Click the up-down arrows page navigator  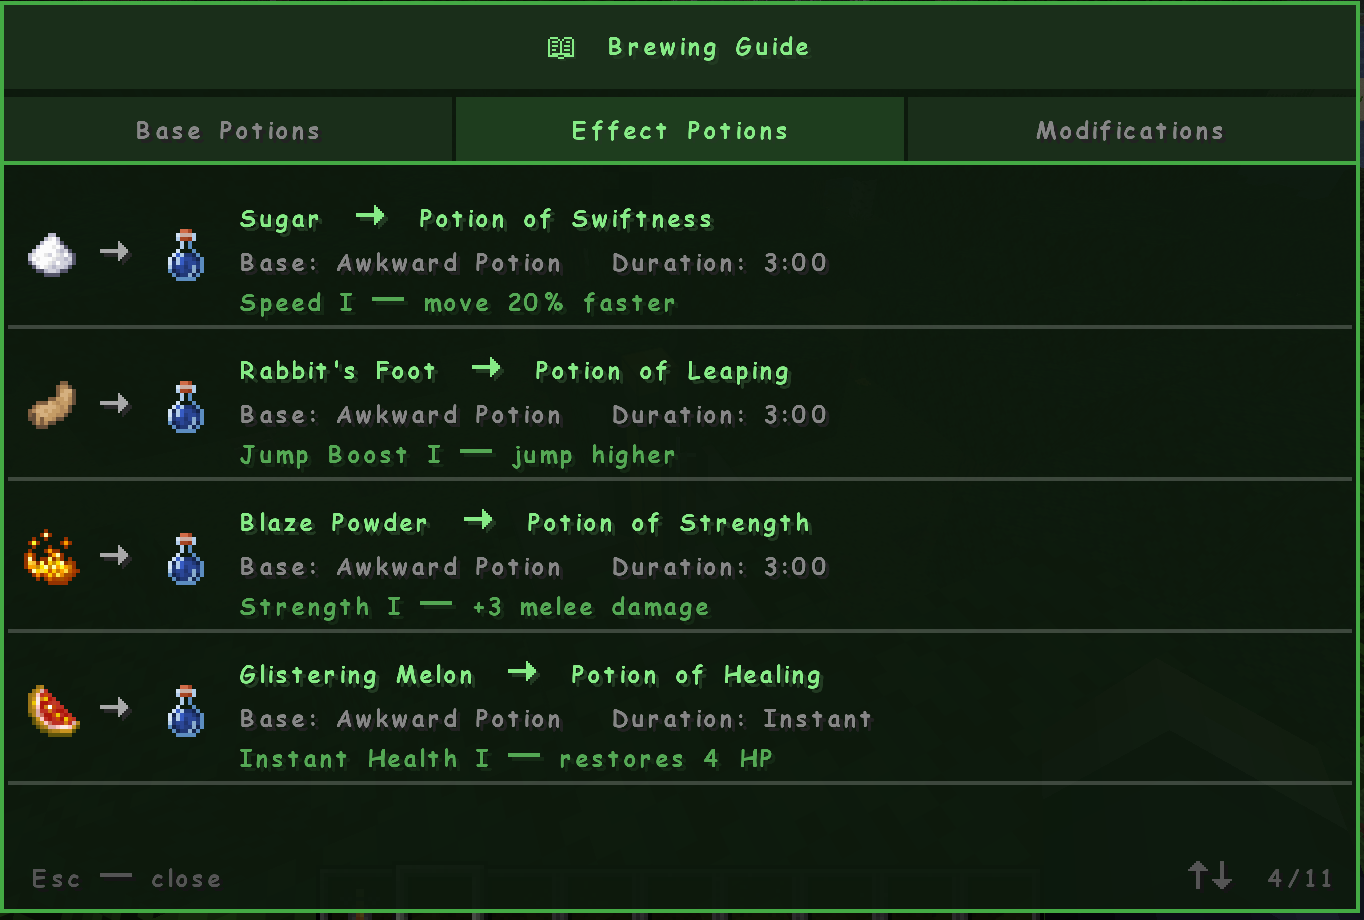pos(1210,876)
